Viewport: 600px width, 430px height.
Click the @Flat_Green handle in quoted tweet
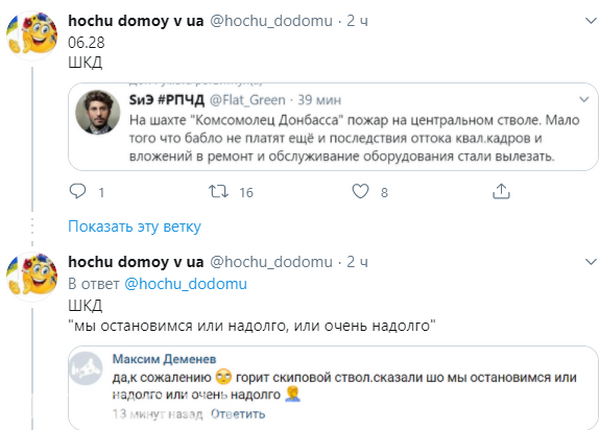237,99
